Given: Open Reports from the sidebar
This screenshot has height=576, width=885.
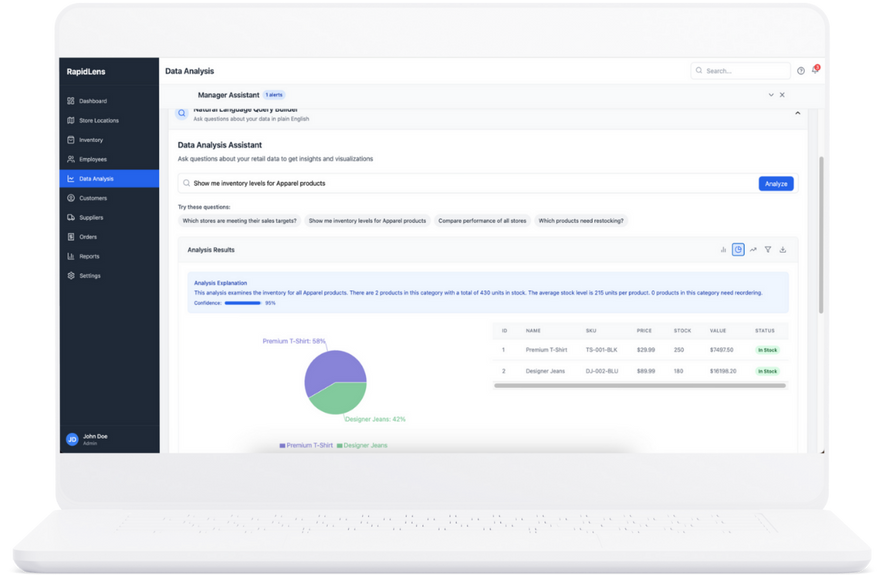Looking at the screenshot, I should click(x=109, y=256).
